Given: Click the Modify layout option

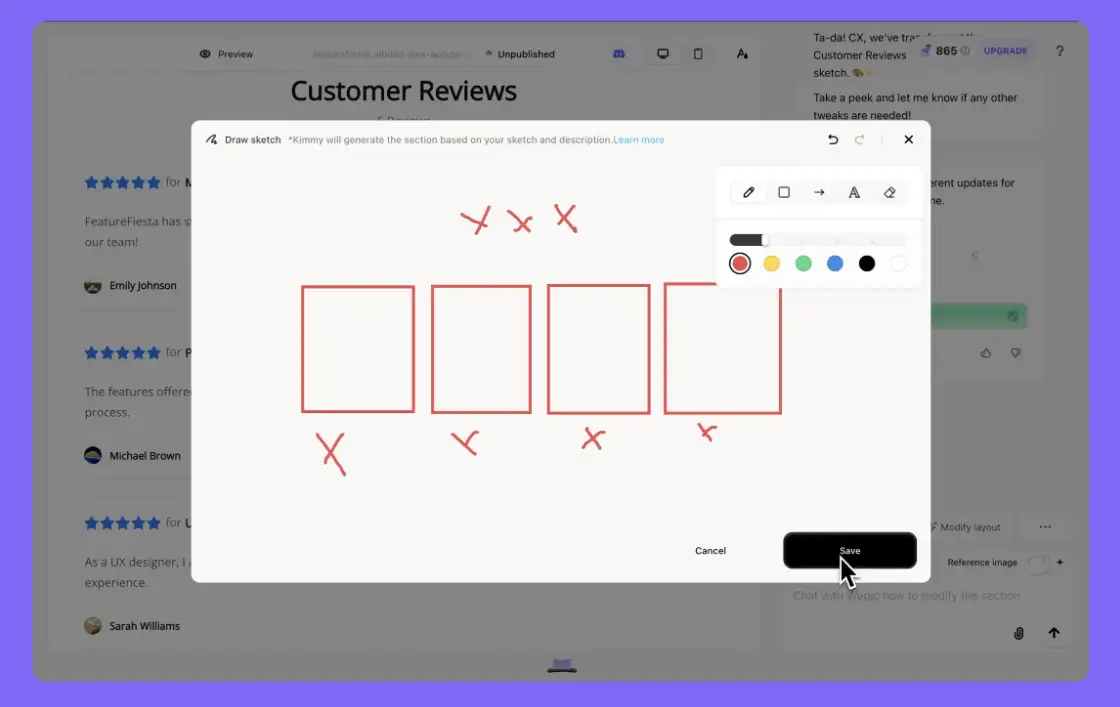Looking at the screenshot, I should coord(964,527).
